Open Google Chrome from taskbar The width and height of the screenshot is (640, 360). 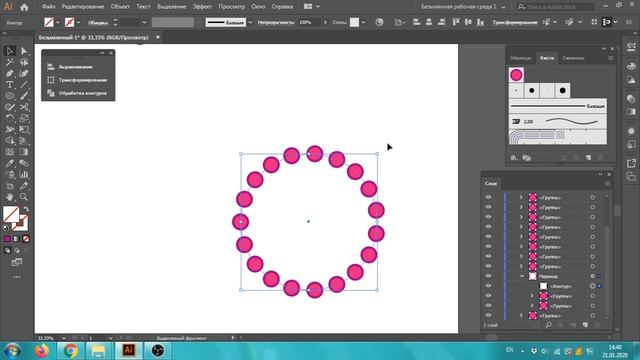pos(71,351)
